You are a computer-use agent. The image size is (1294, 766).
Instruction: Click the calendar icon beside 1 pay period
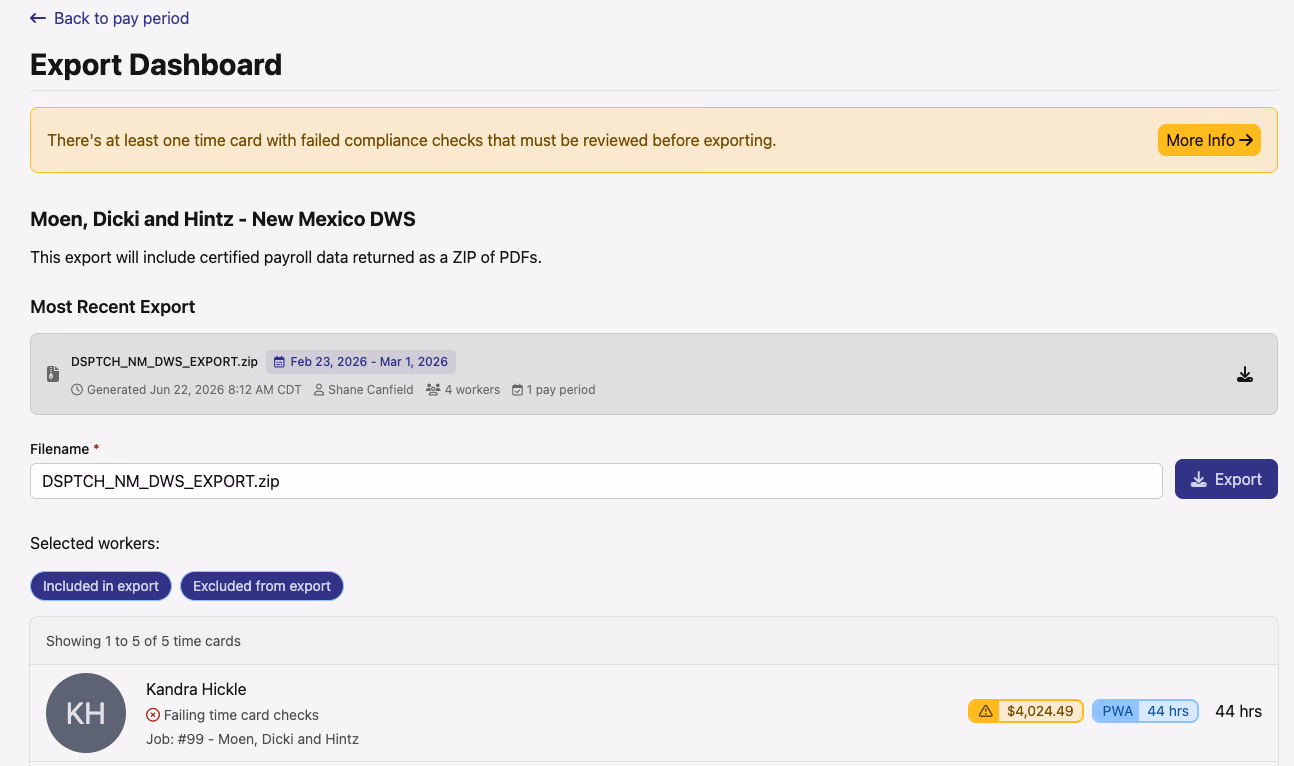[x=517, y=390]
